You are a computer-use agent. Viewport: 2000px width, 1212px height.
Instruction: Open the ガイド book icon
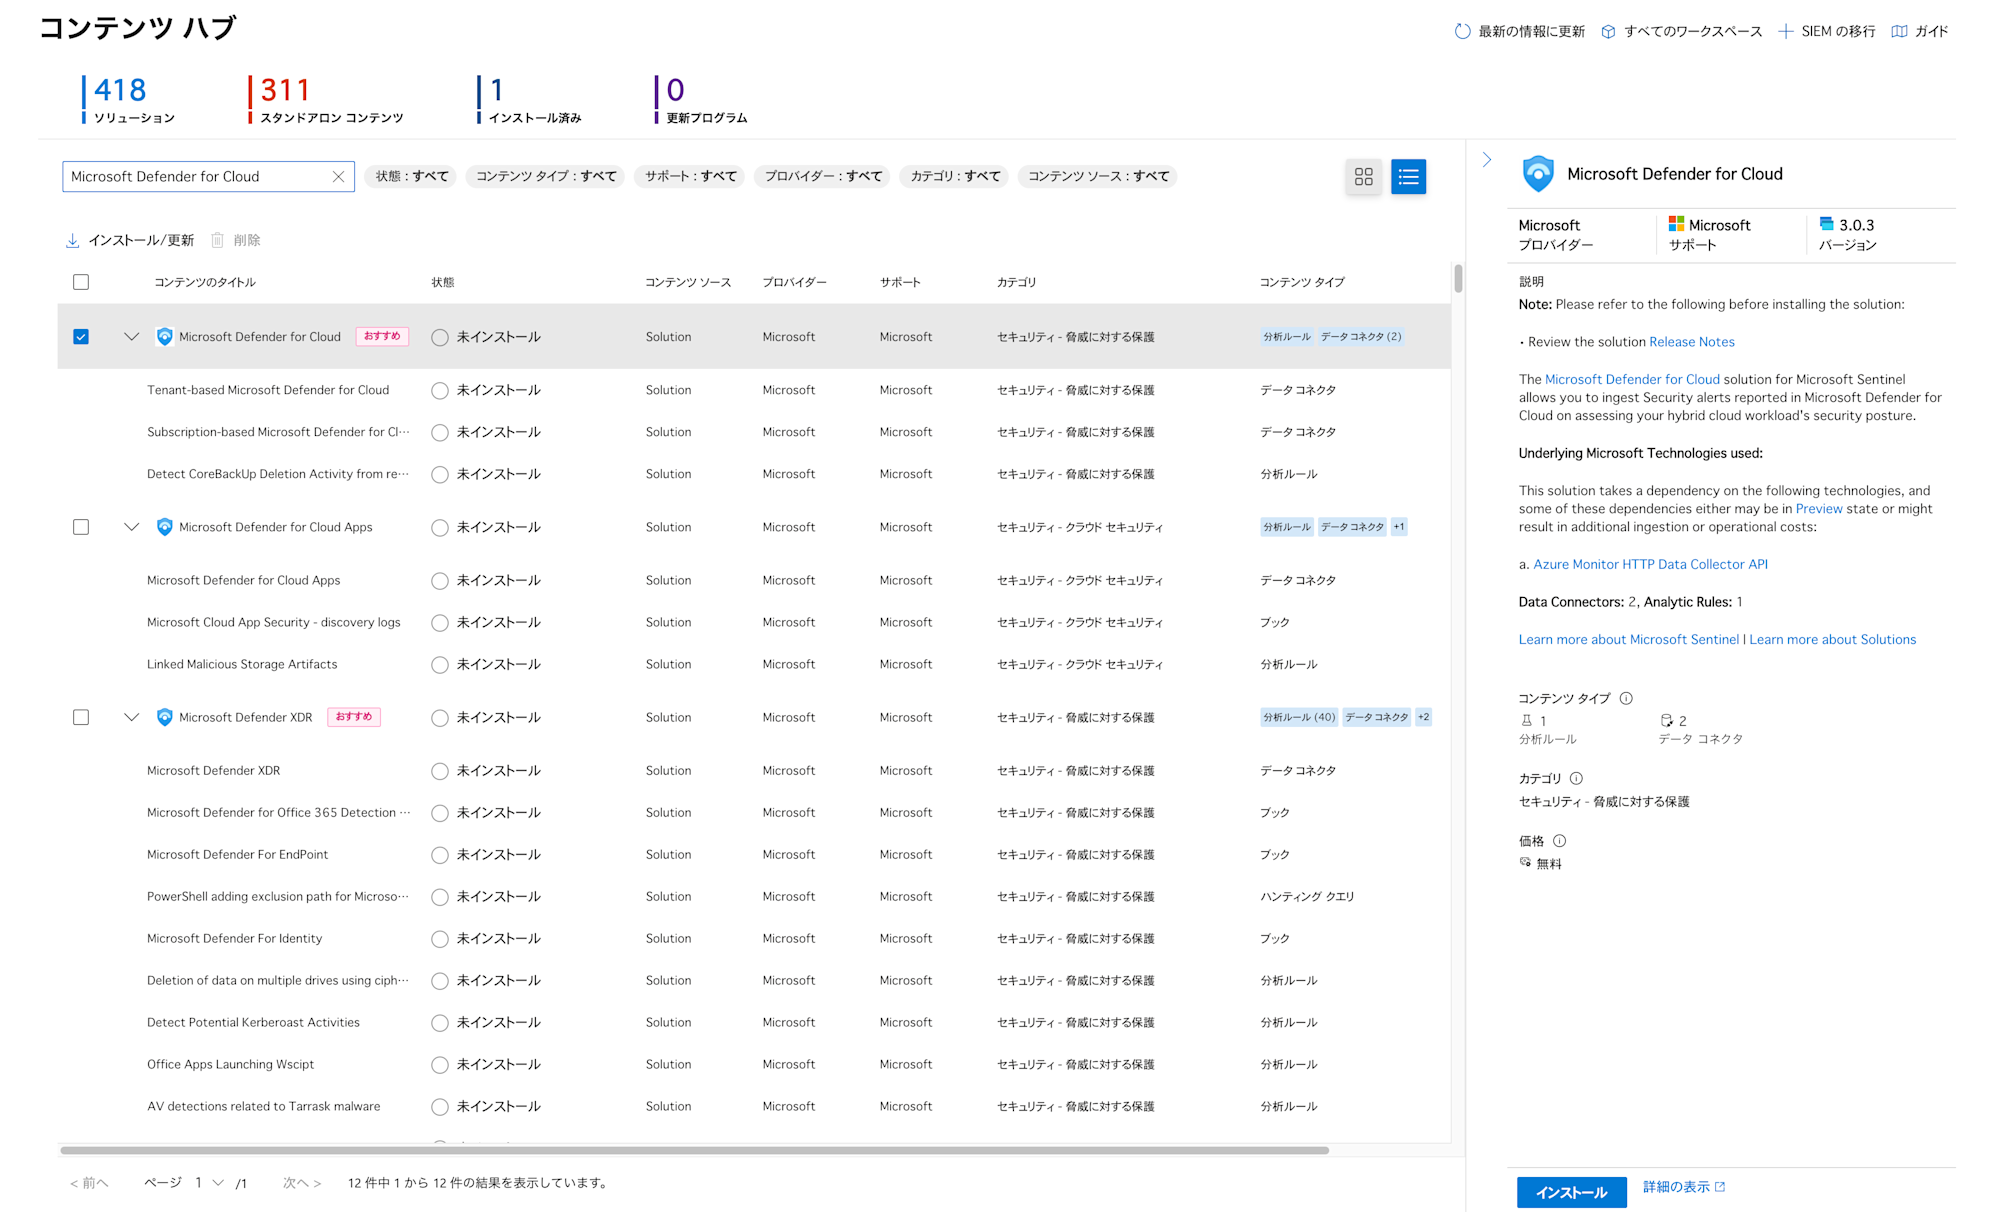(1899, 31)
